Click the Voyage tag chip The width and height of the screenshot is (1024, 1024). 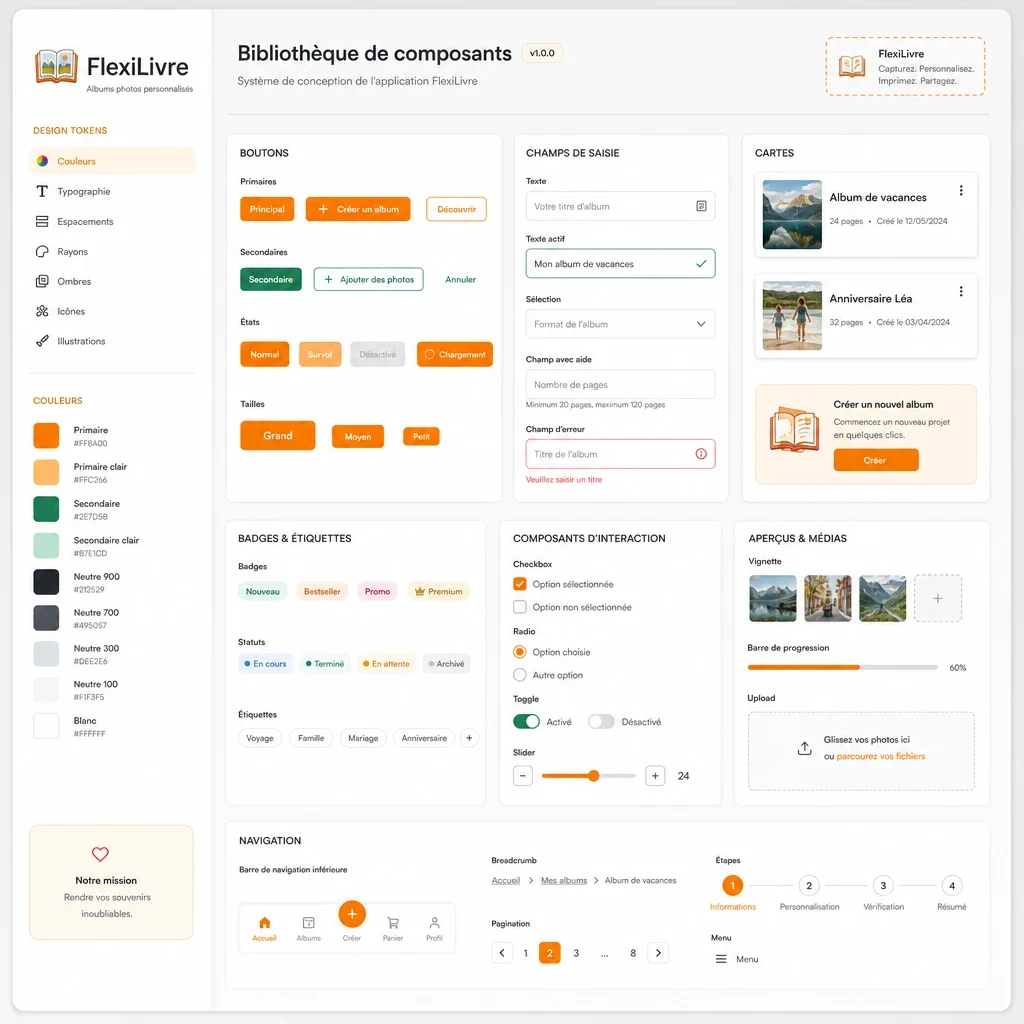coord(260,738)
